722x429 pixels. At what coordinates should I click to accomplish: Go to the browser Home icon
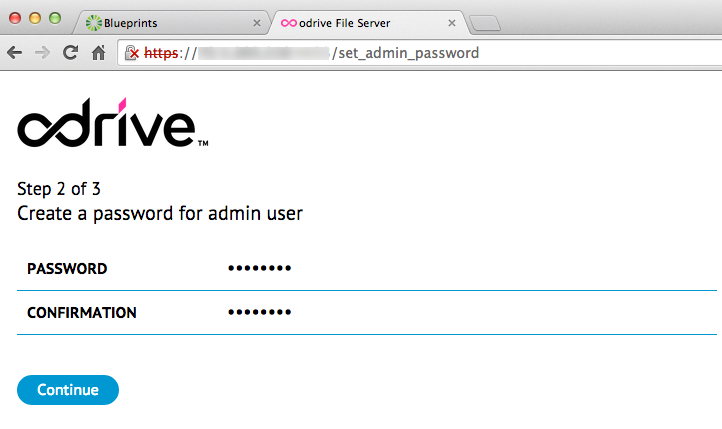(99, 53)
